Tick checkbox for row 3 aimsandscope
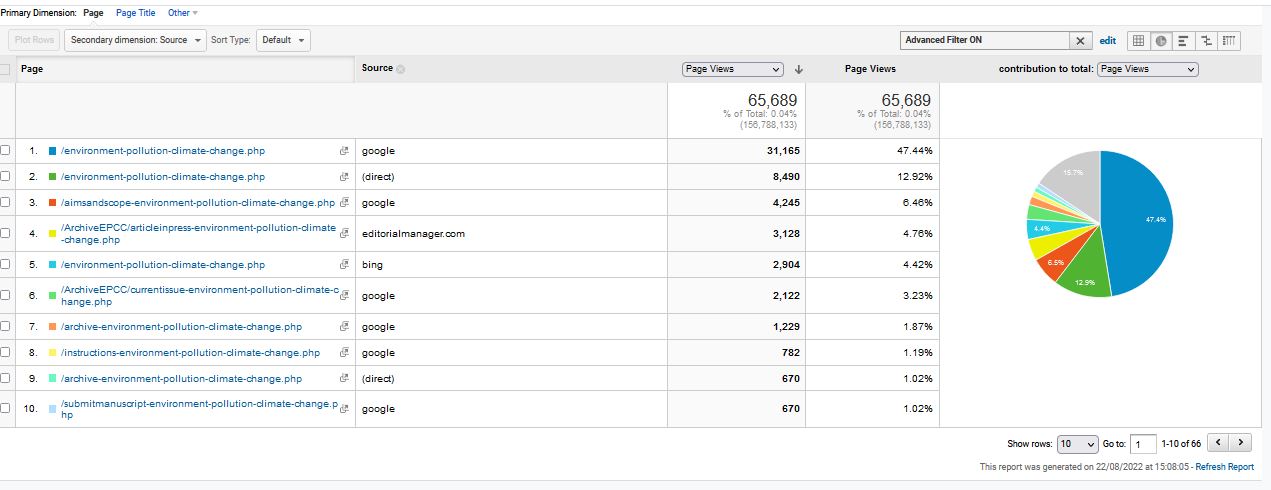The width and height of the screenshot is (1271, 490). point(5,203)
